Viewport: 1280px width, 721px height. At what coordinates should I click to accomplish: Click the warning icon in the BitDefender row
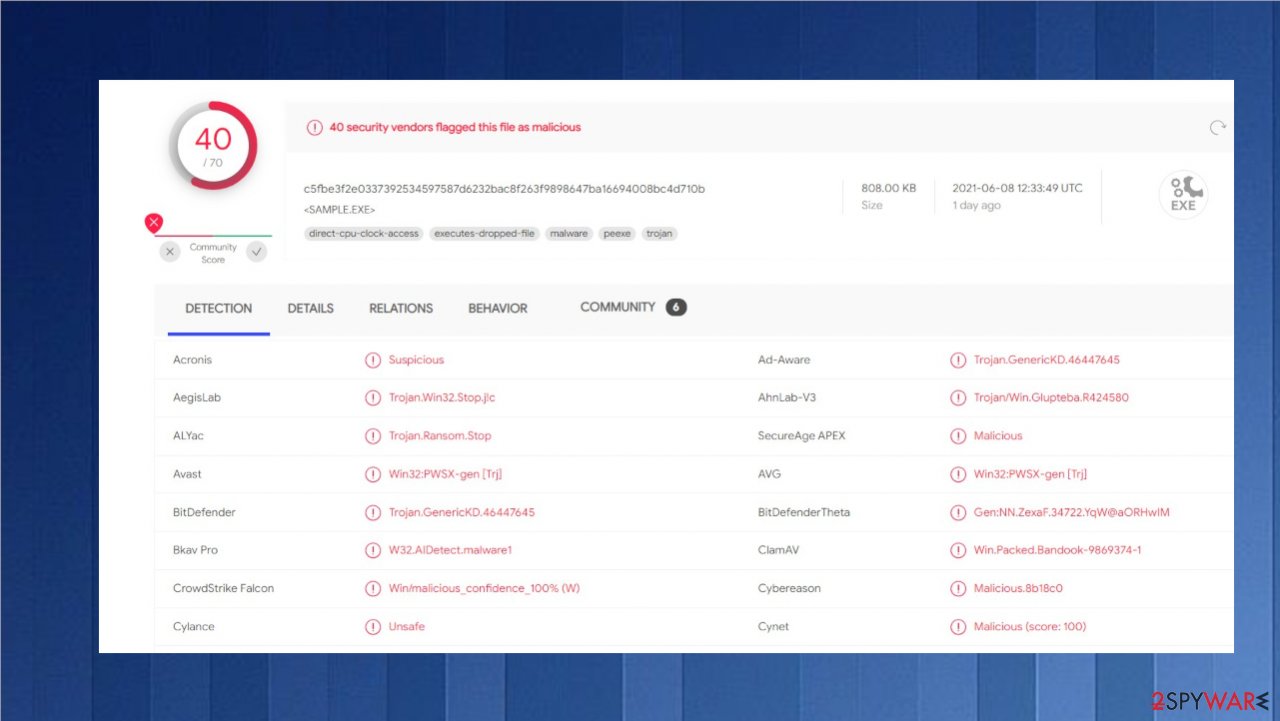pyautogui.click(x=373, y=512)
